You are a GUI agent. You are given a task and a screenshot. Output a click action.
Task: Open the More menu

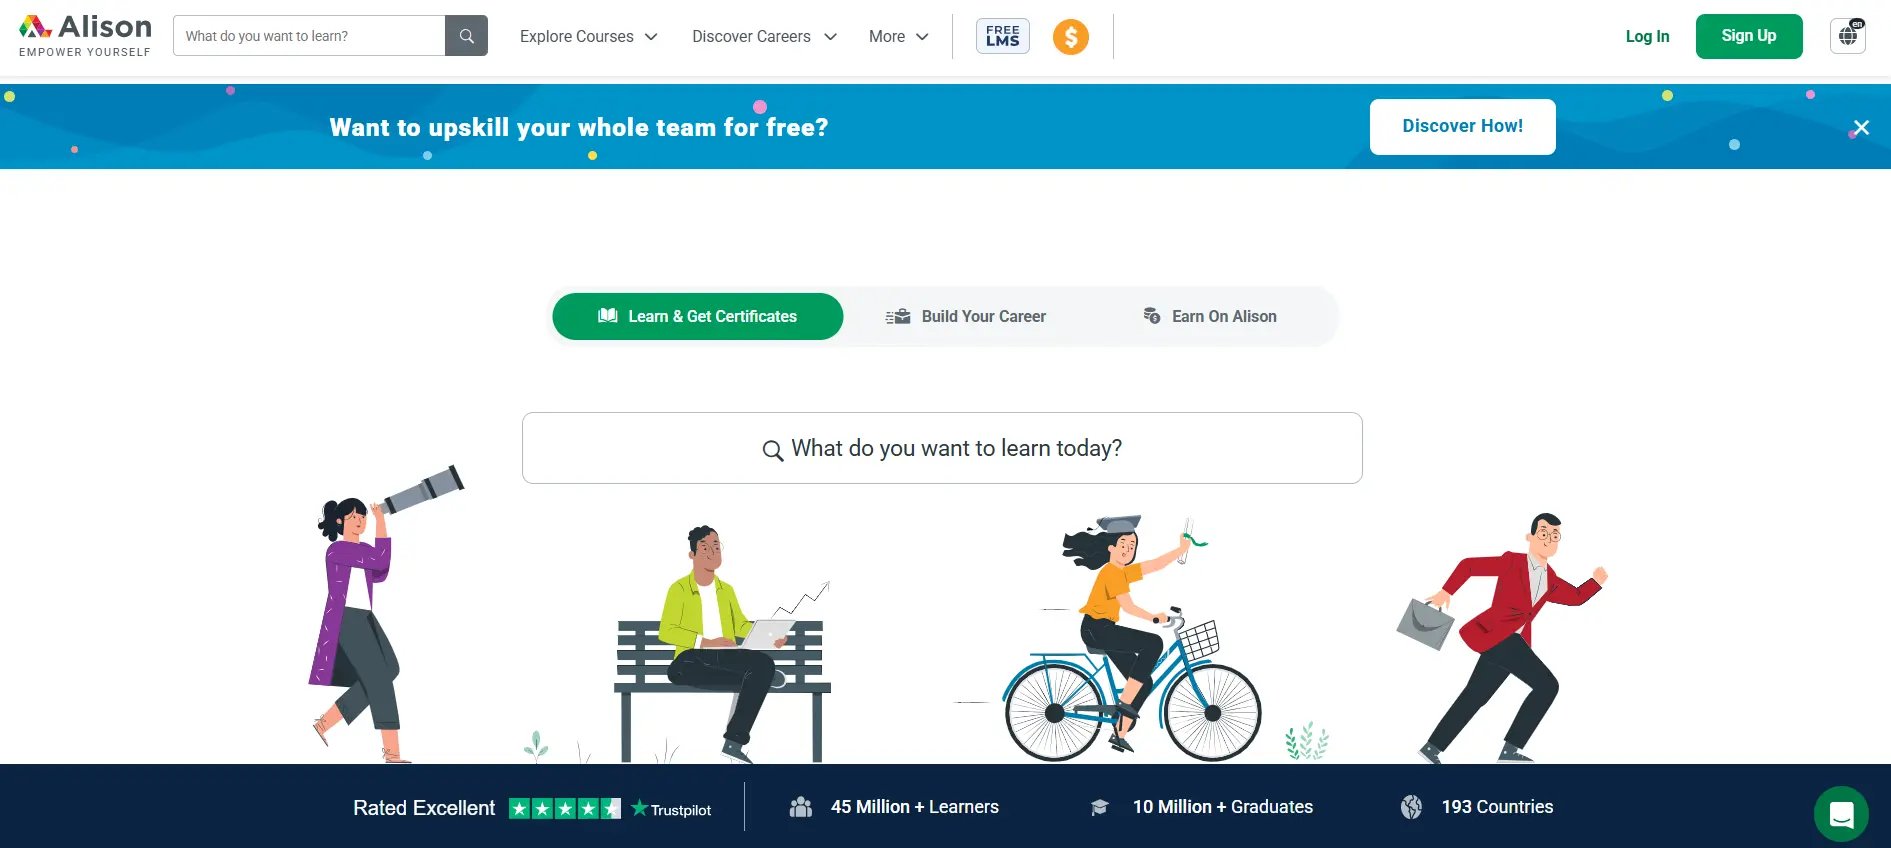(898, 36)
